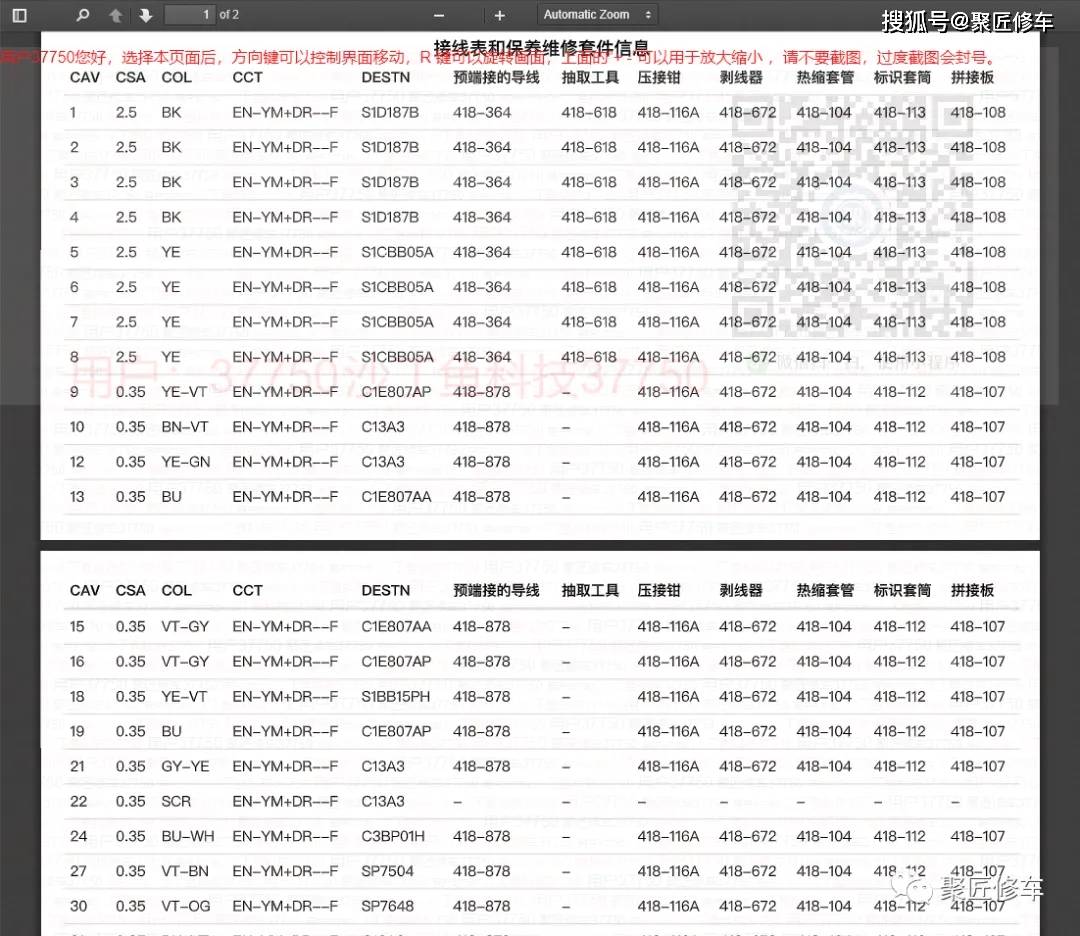Click the SP7648 destination cell

(387, 906)
